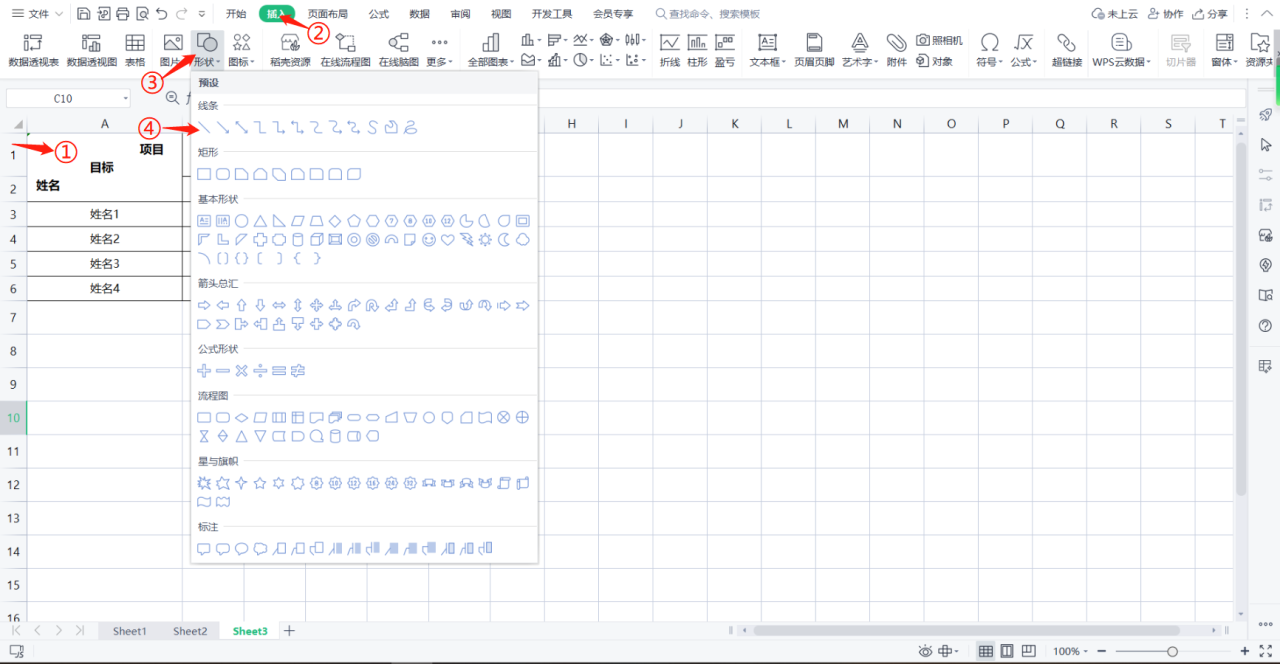Undo the last action
This screenshot has width=1280, height=664.
click(161, 14)
